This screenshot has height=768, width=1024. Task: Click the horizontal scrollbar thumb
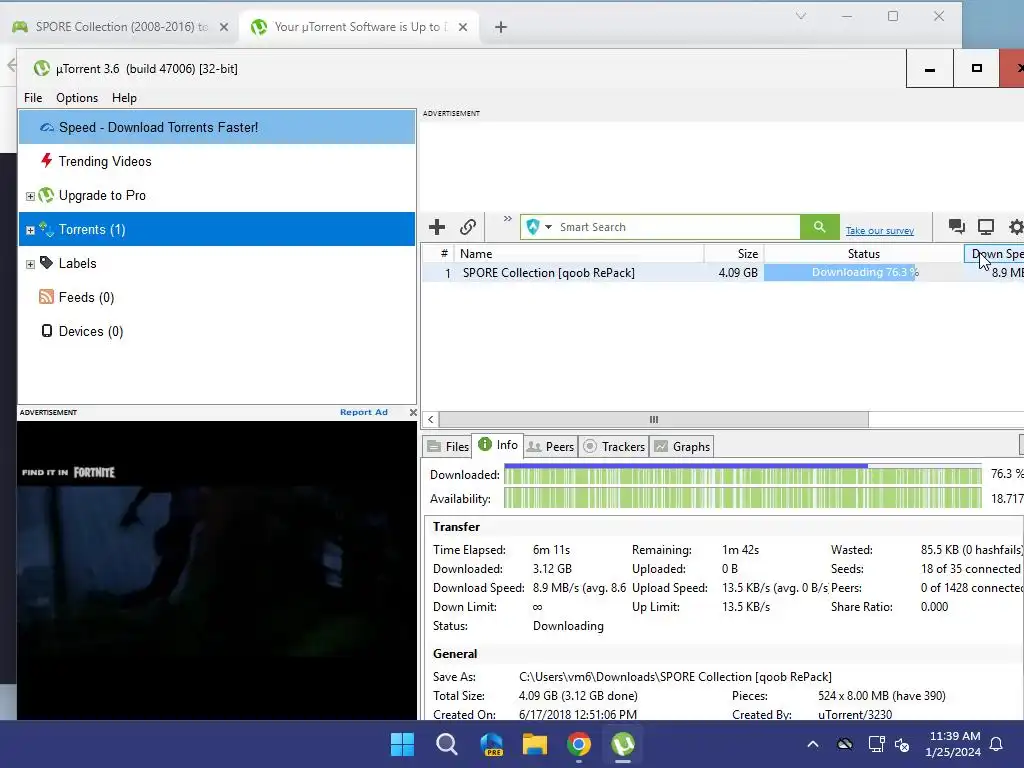pos(654,419)
